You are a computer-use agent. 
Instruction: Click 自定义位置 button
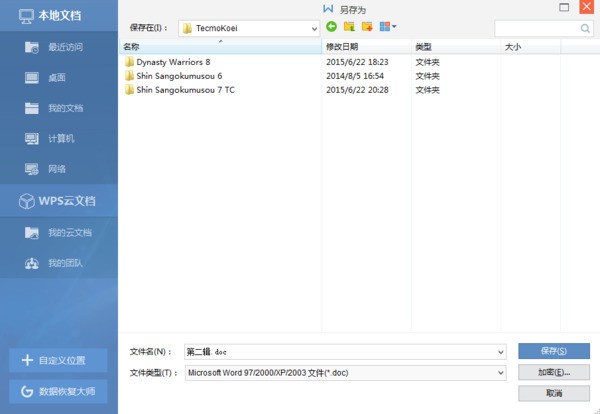[58, 360]
